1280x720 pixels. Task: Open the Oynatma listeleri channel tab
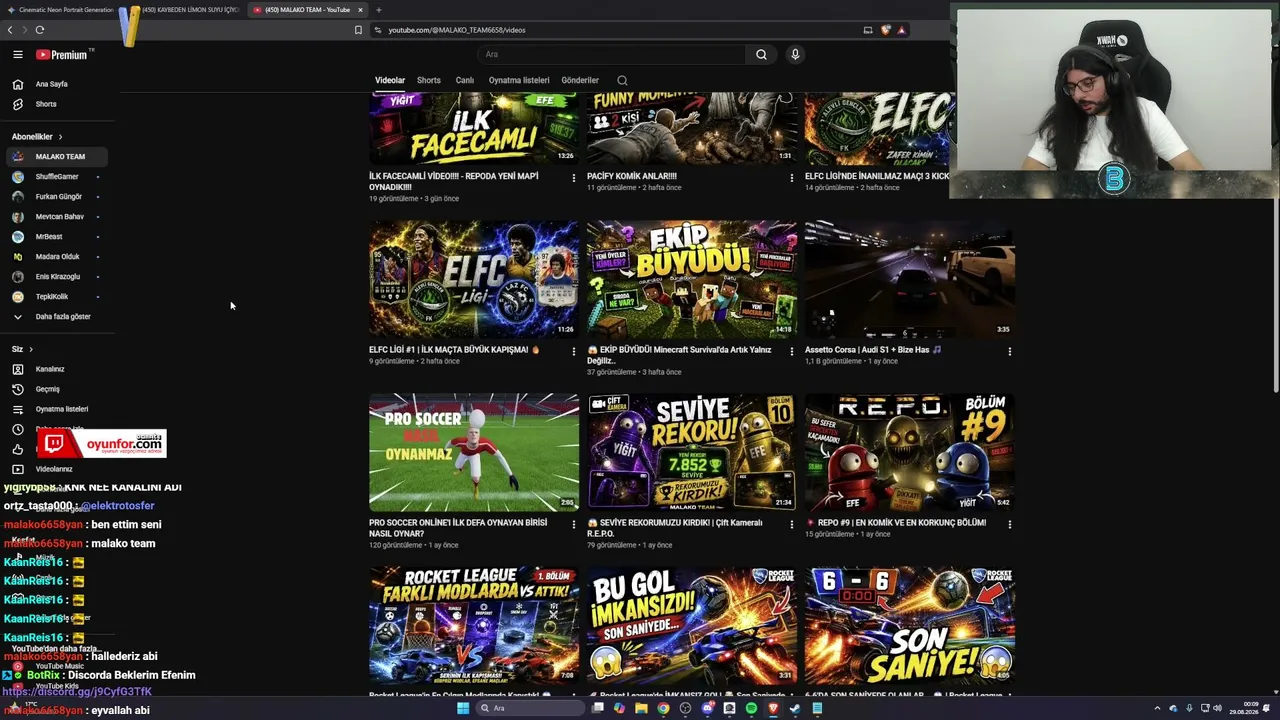pos(519,80)
